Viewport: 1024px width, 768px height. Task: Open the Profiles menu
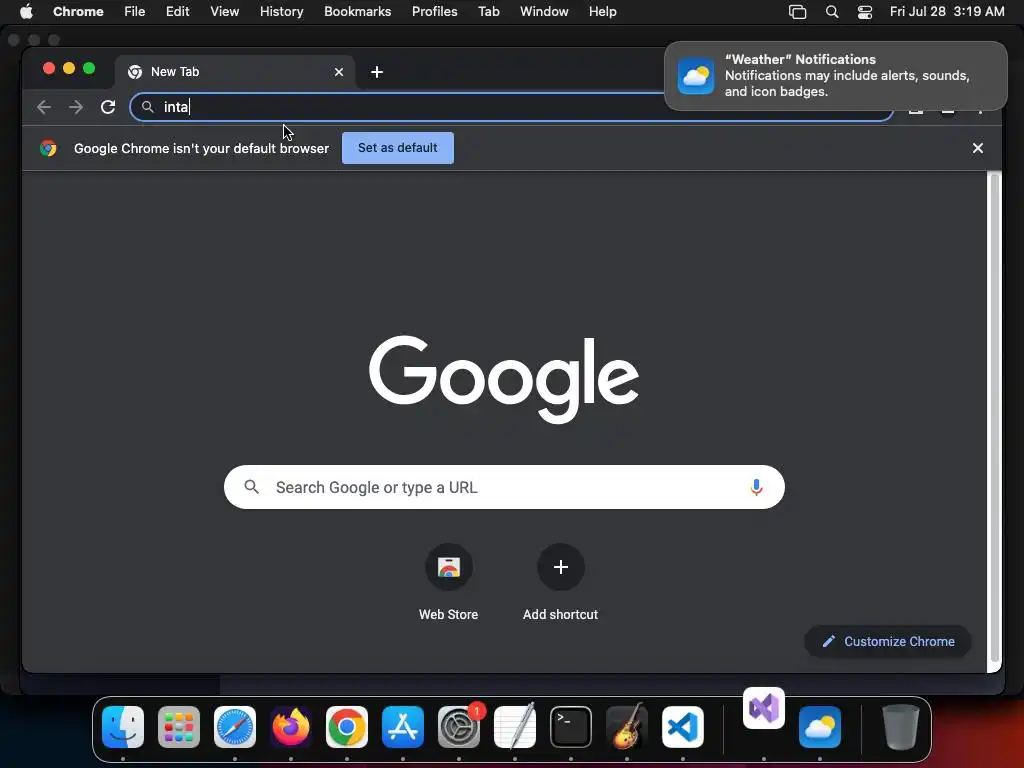click(x=434, y=12)
